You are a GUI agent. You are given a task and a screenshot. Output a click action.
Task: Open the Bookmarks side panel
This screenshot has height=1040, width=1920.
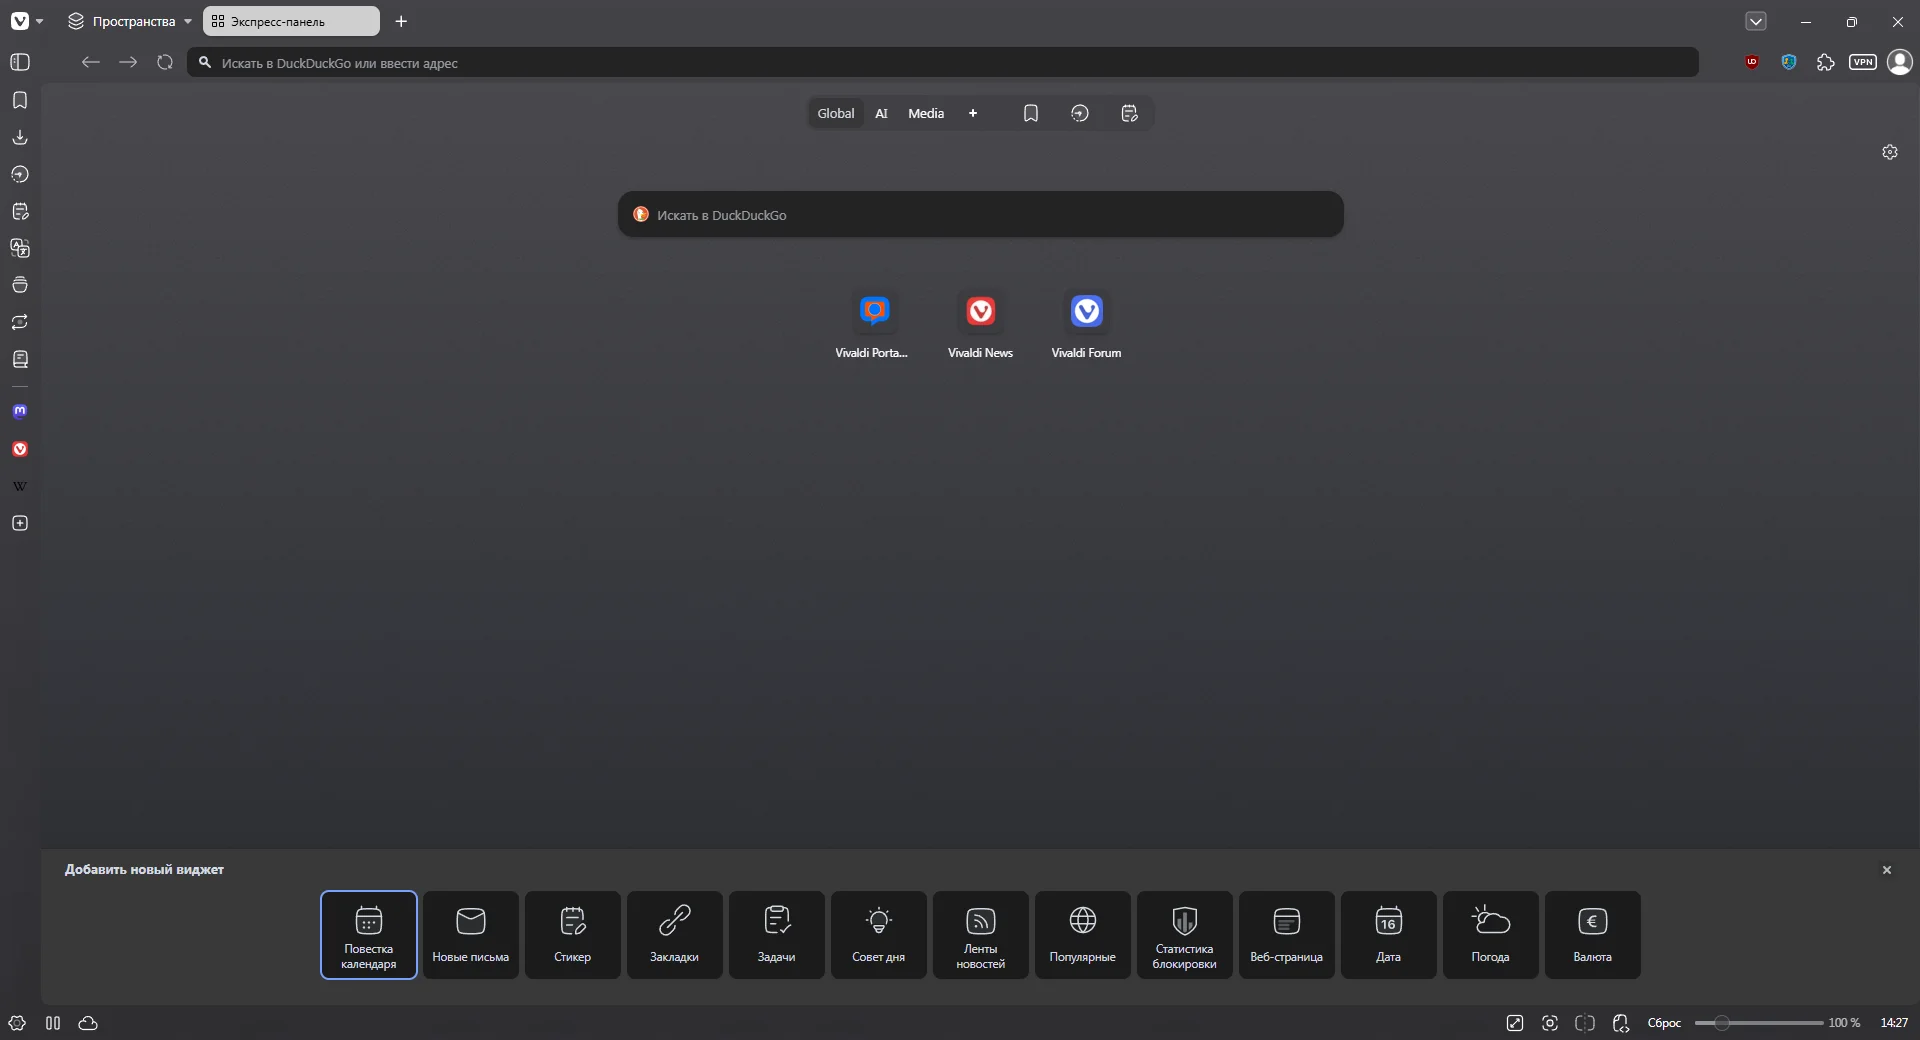click(x=20, y=100)
